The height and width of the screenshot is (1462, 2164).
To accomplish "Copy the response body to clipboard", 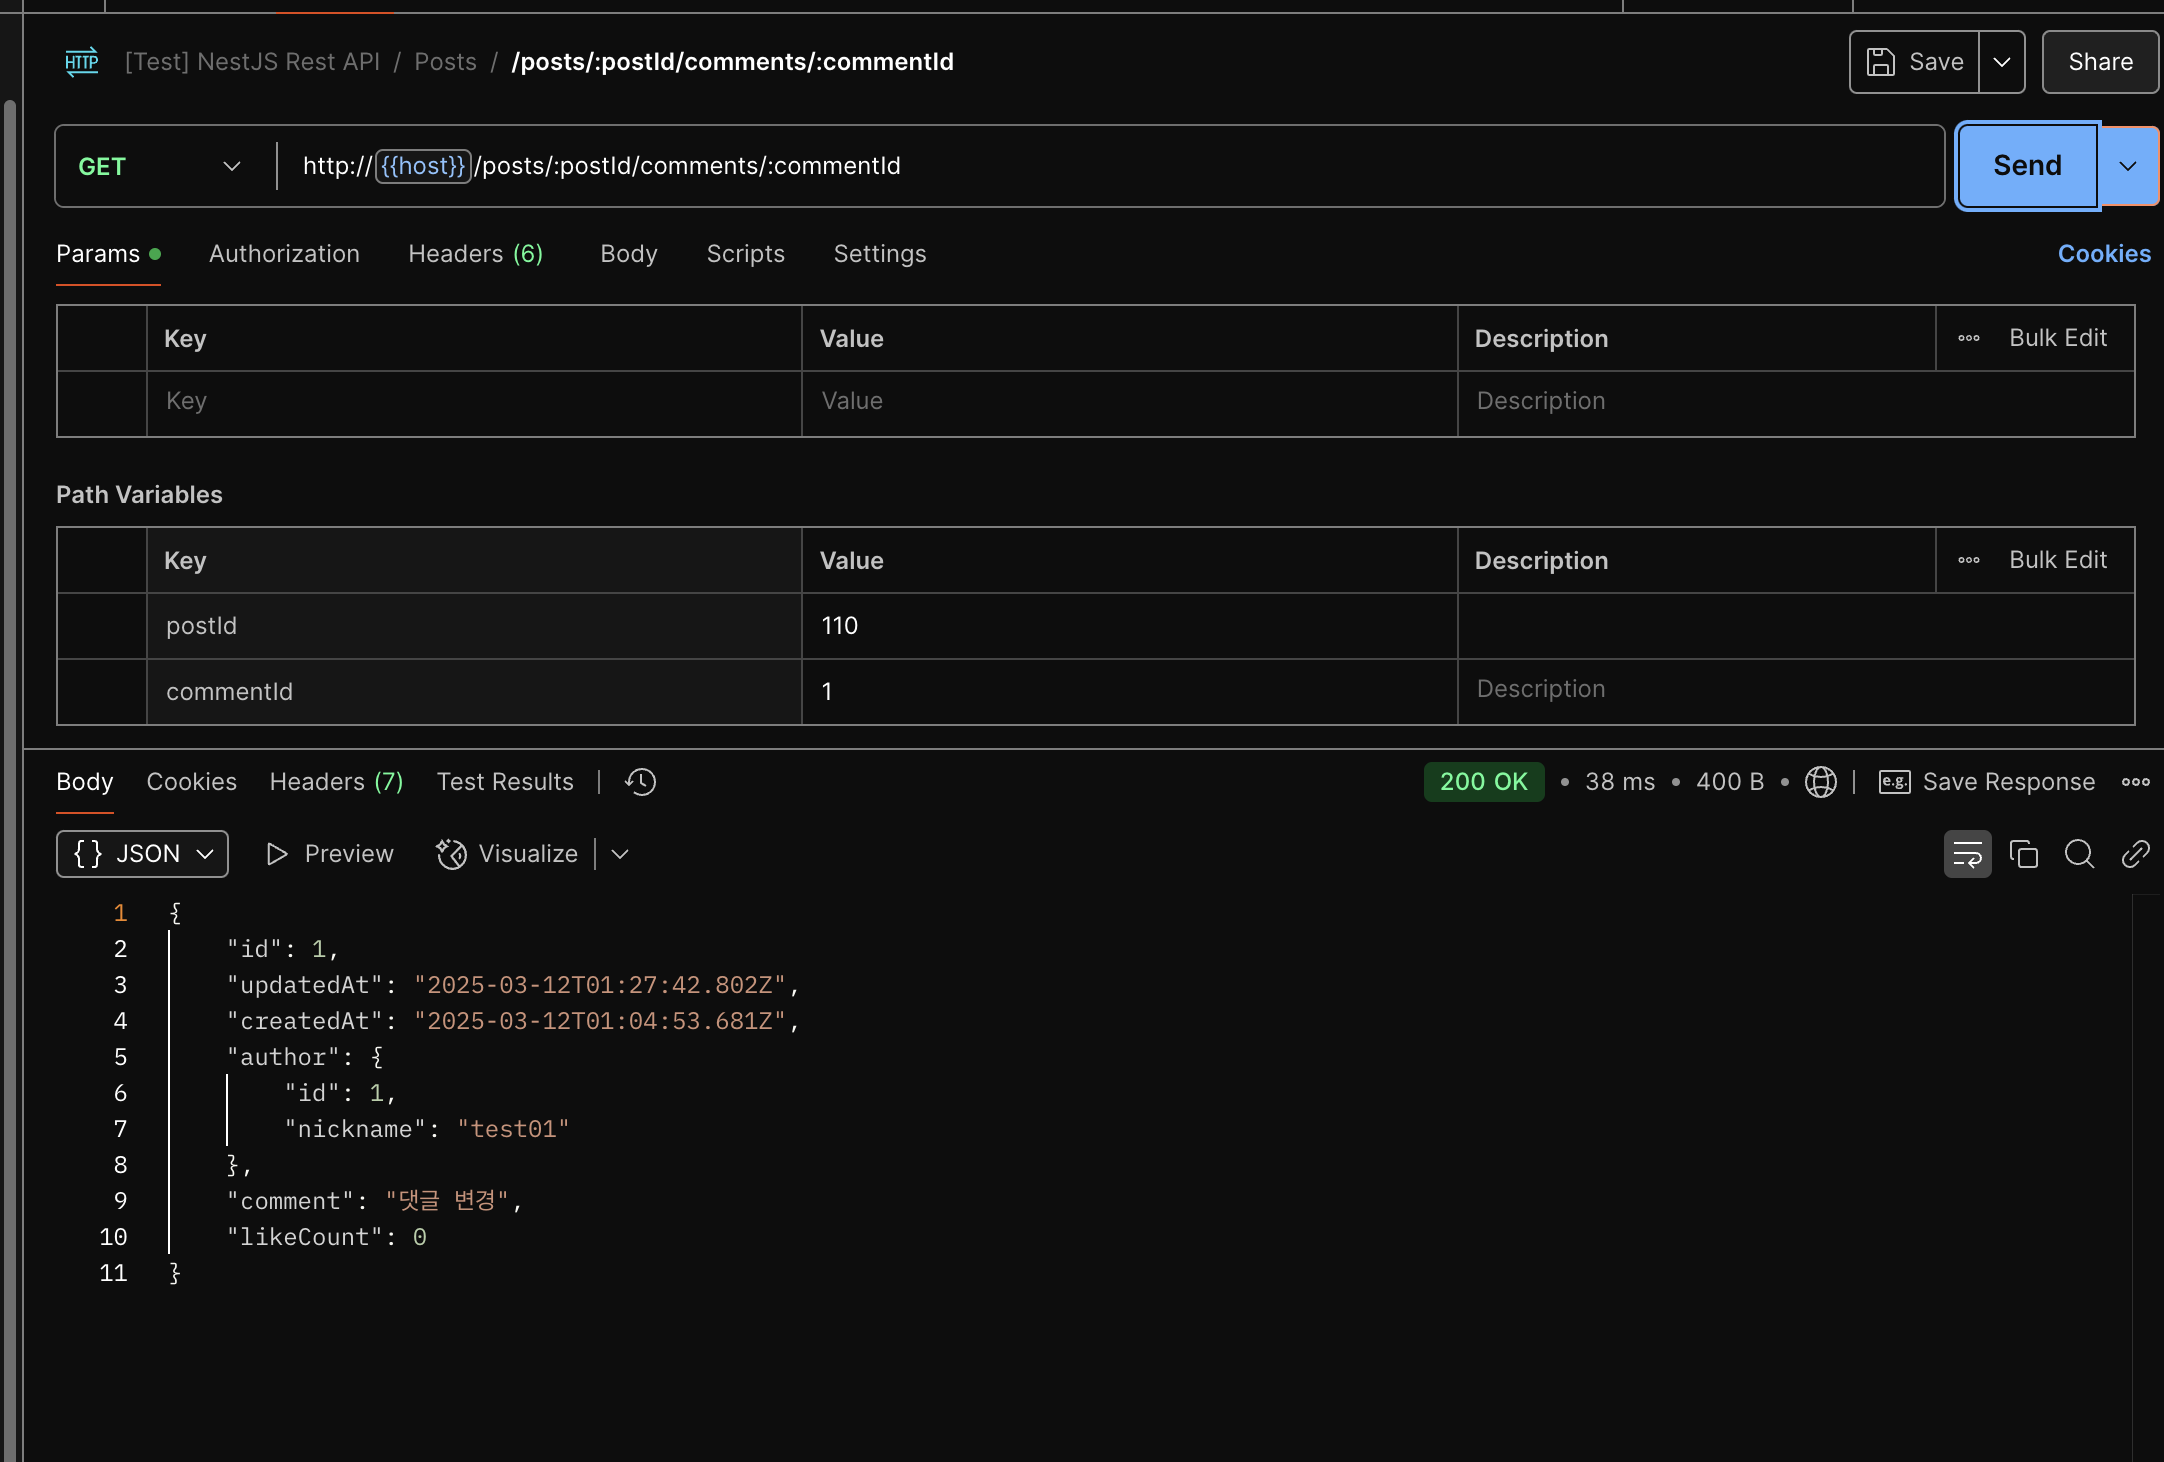I will [2024, 854].
